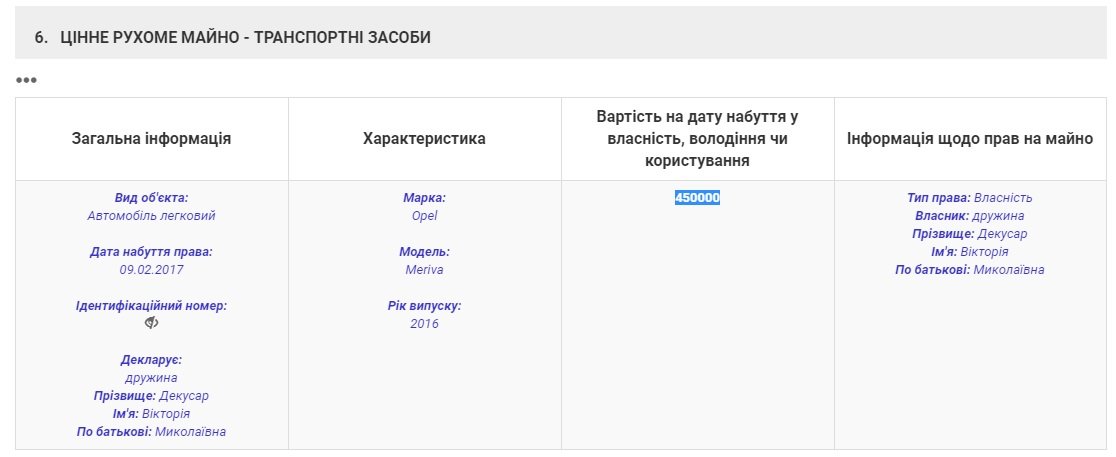
Task: Click the hidden-eye icon under identification number
Action: 151,323
